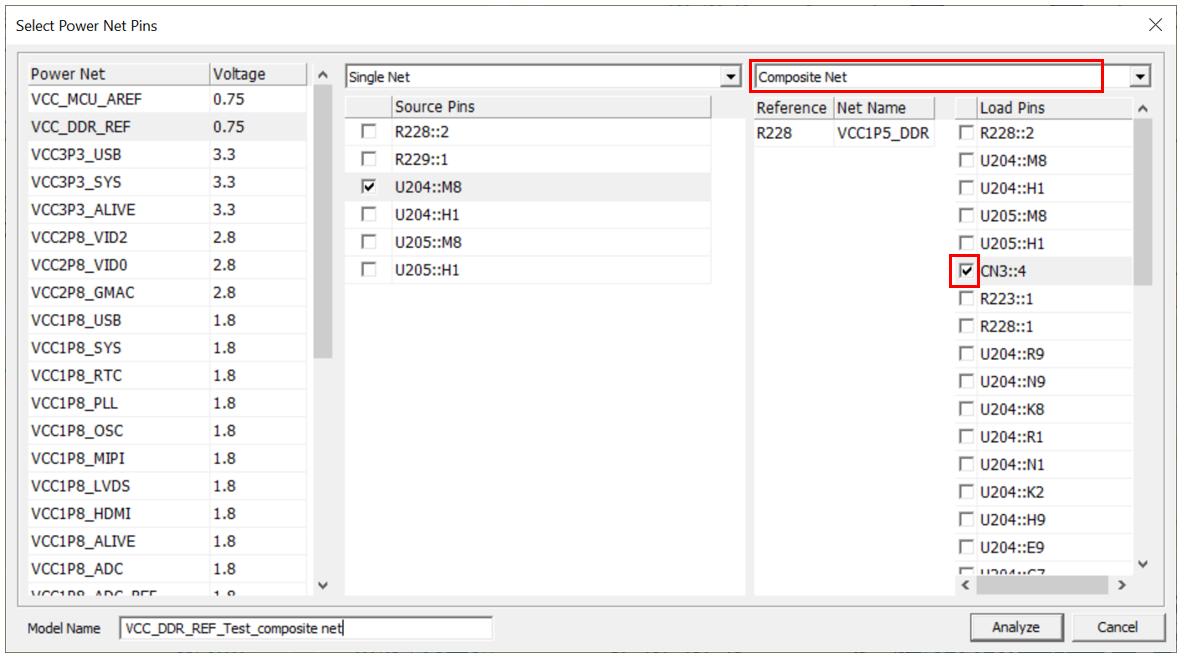Screen dimensions: 1187x664
Task: Uncheck the CN3::4 load pin checkbox
Action: tap(966, 271)
